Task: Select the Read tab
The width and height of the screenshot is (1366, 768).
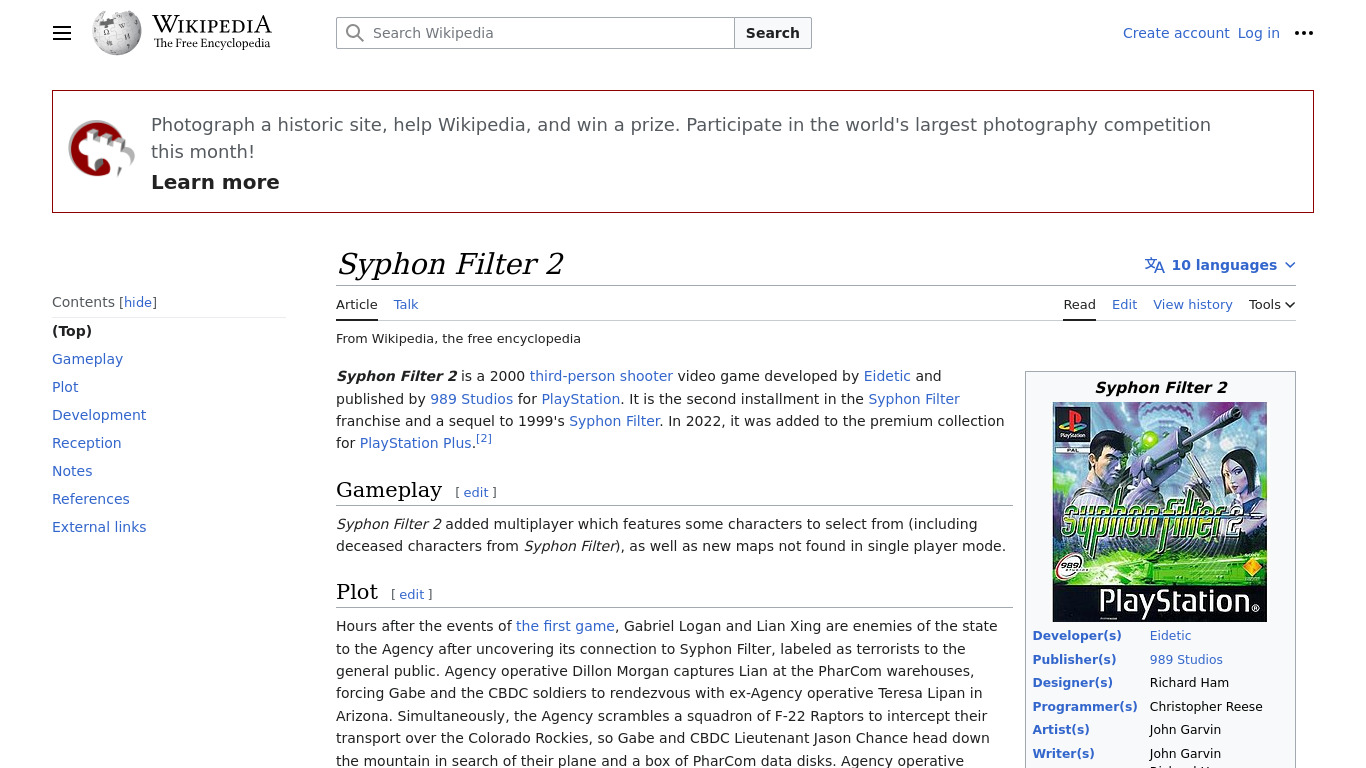Action: (x=1079, y=305)
